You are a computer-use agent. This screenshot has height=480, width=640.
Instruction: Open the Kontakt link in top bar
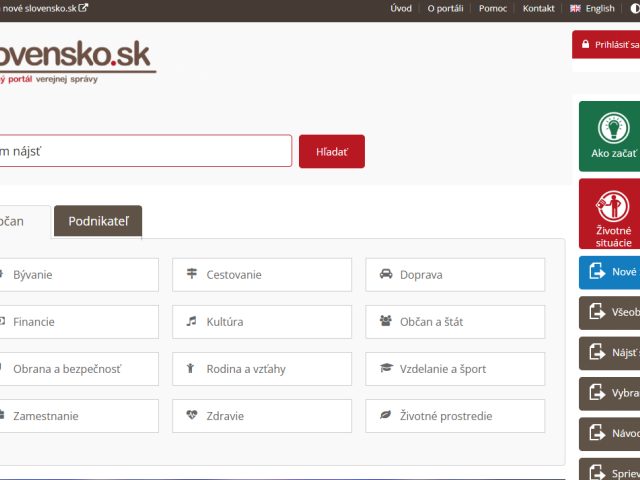[538, 9]
